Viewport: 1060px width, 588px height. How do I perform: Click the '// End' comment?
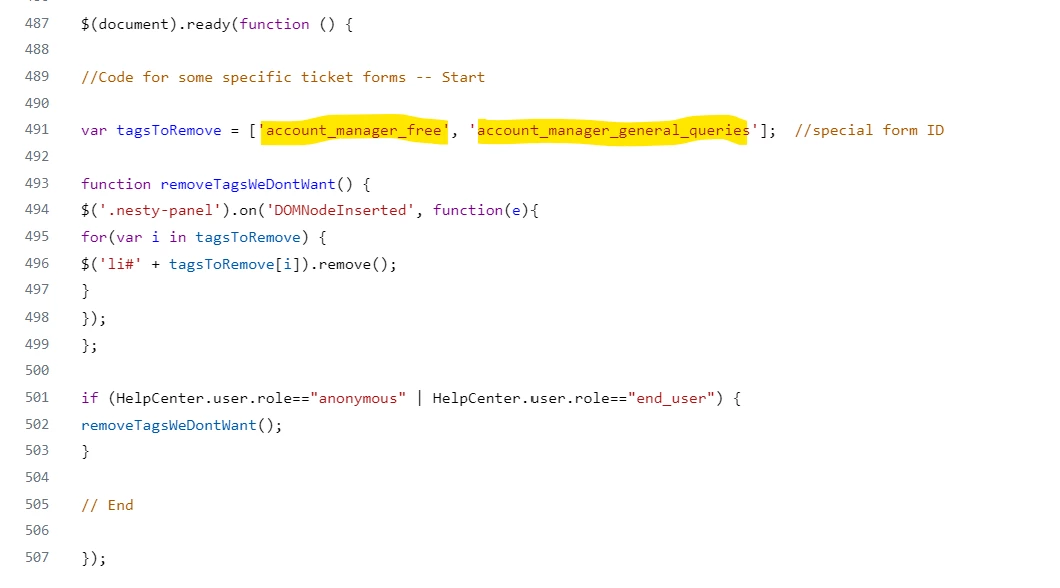(107, 506)
